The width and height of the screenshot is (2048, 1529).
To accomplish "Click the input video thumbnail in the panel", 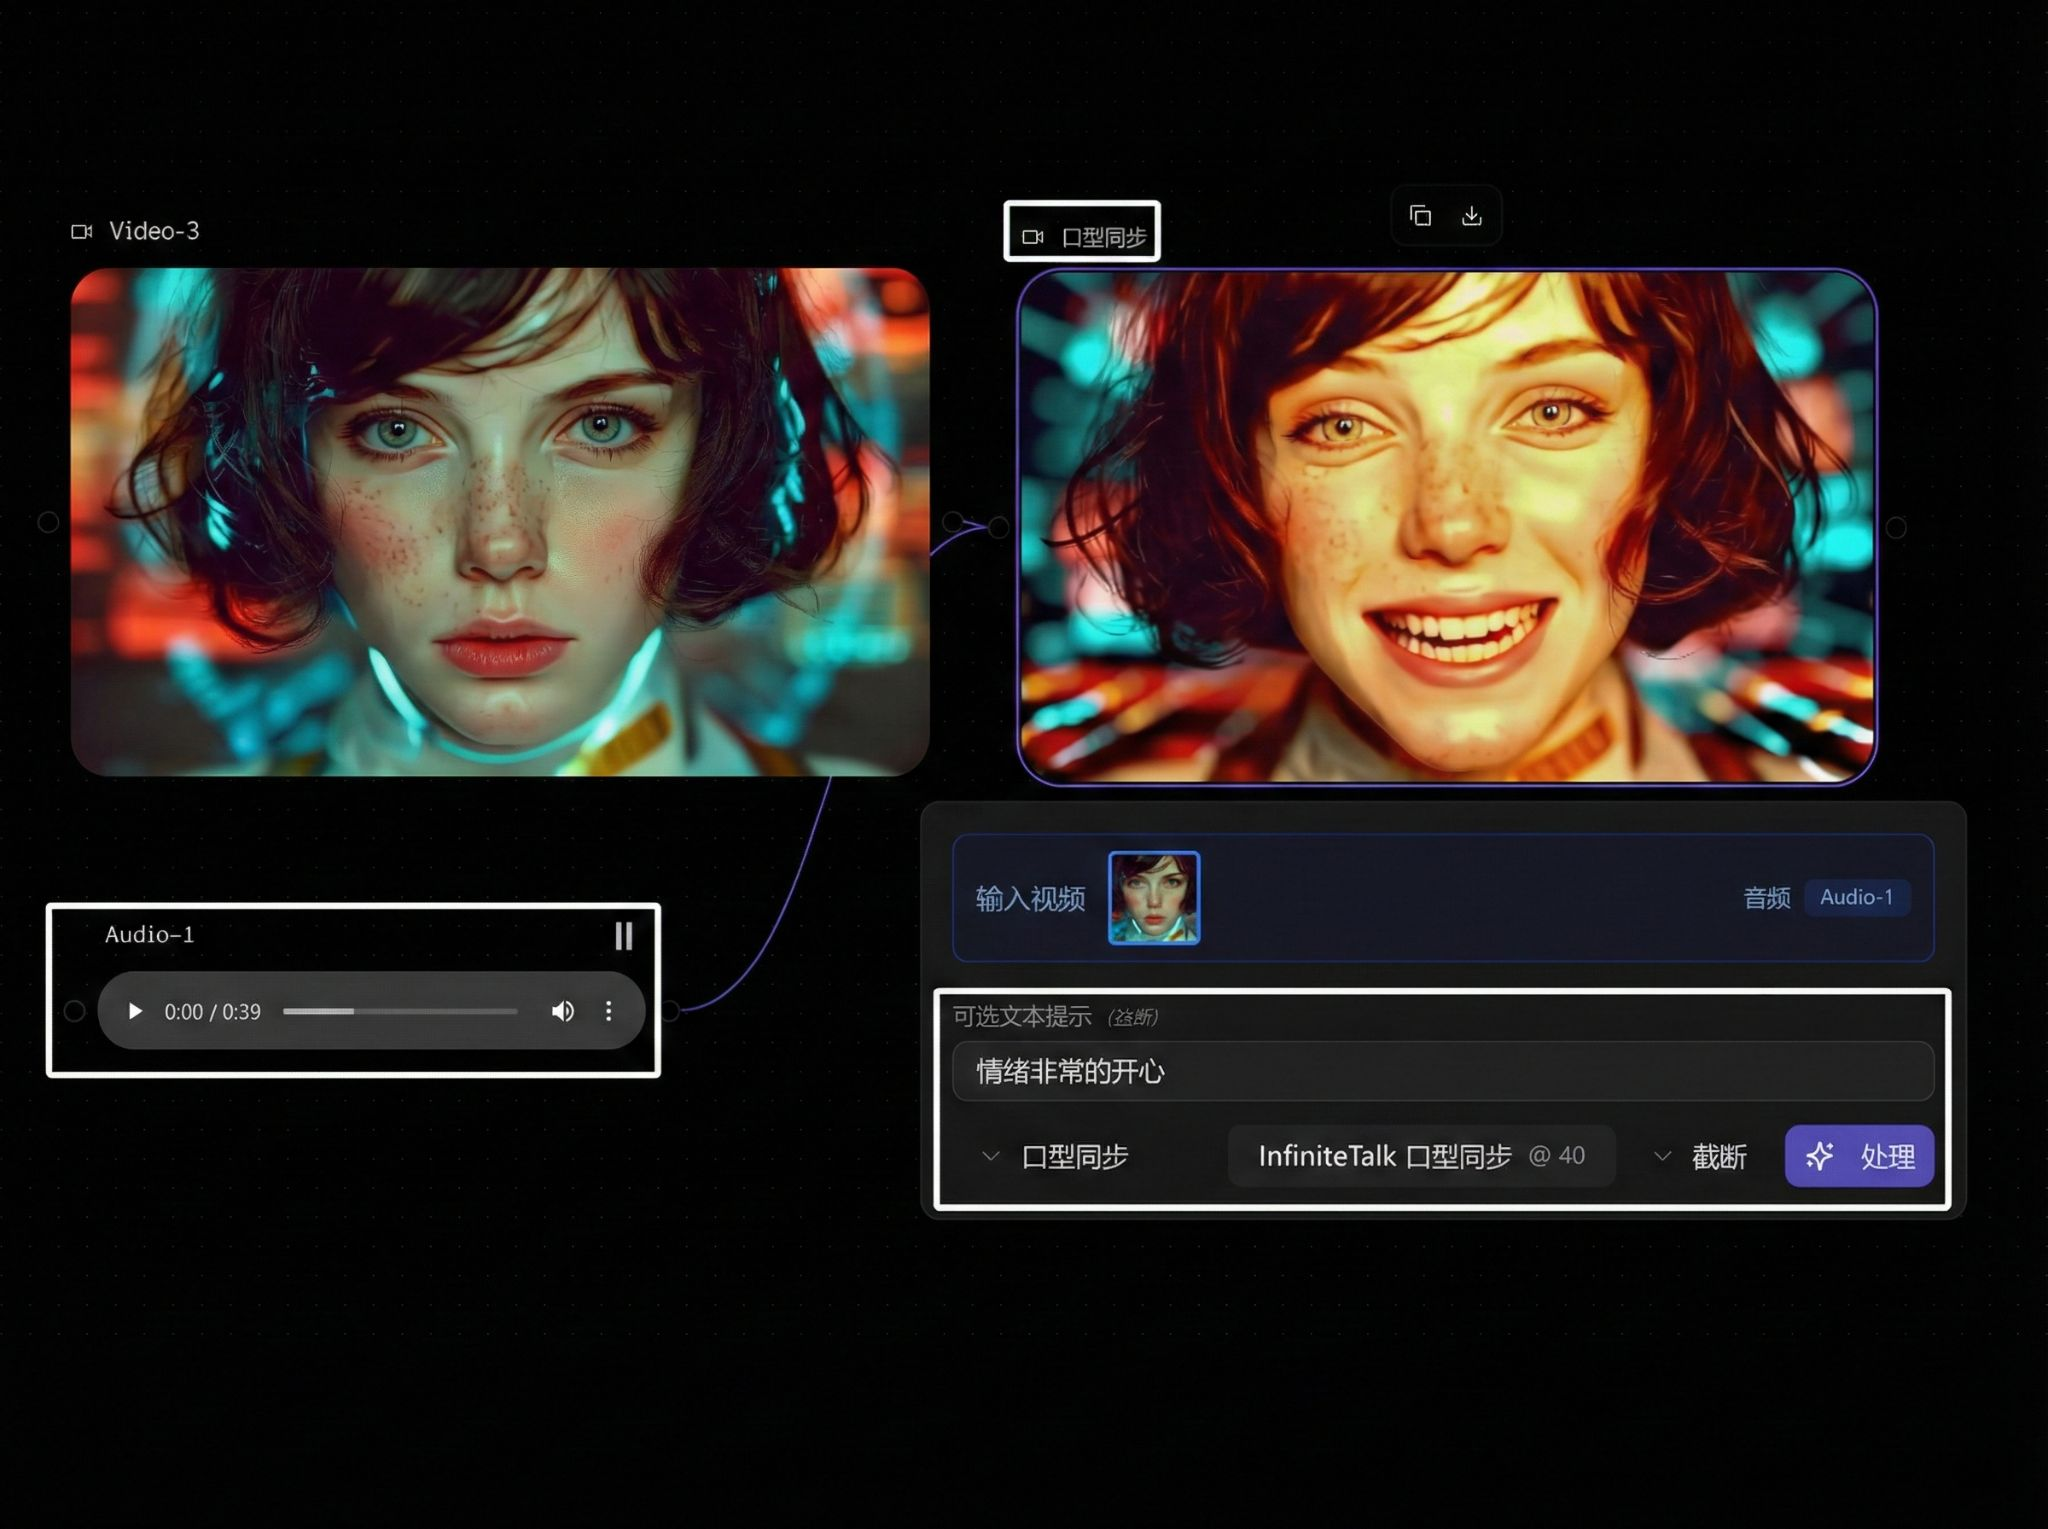I will [x=1153, y=899].
